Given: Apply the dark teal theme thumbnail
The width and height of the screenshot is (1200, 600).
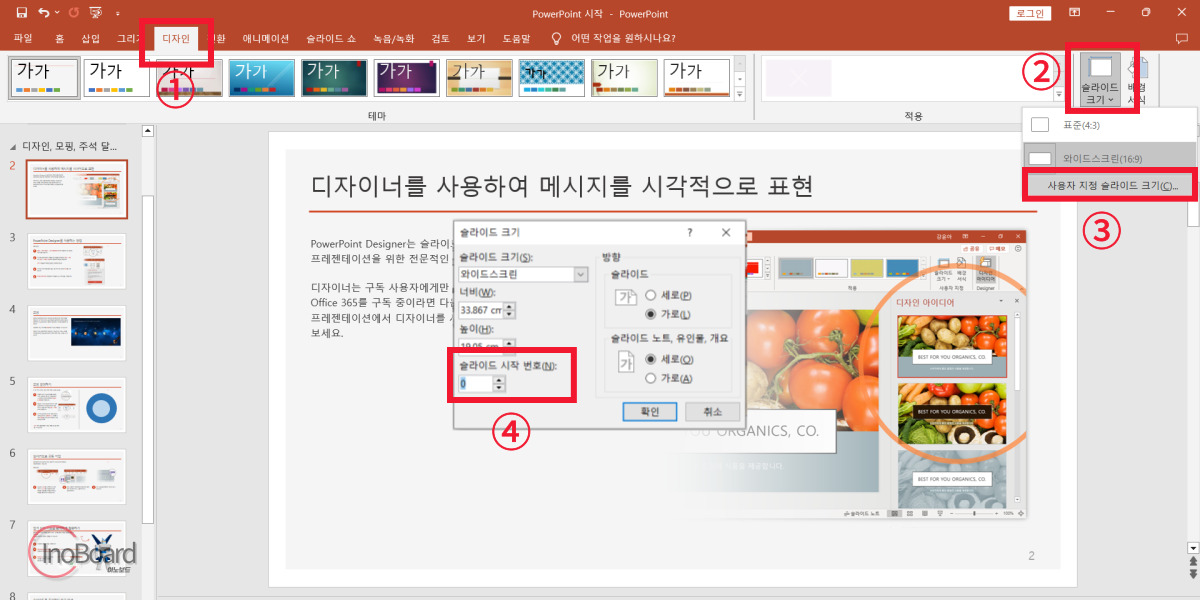Looking at the screenshot, I should 335,77.
